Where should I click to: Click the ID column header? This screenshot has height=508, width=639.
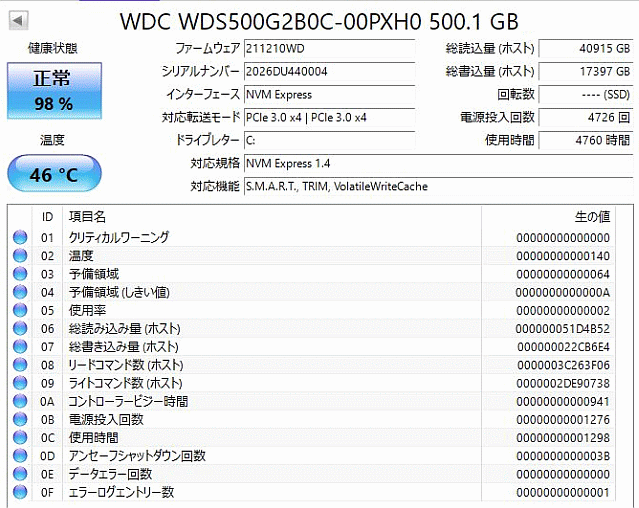coord(47,217)
